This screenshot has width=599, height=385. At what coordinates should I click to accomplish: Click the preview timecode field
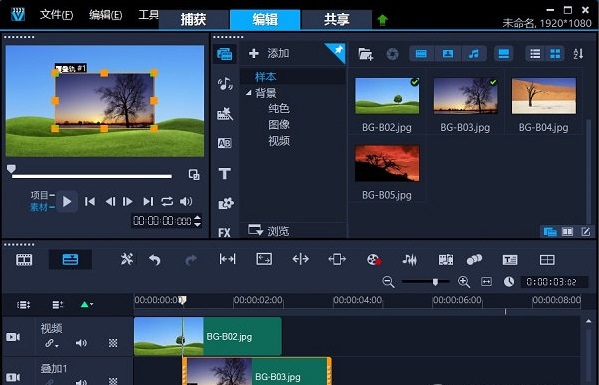pos(162,221)
